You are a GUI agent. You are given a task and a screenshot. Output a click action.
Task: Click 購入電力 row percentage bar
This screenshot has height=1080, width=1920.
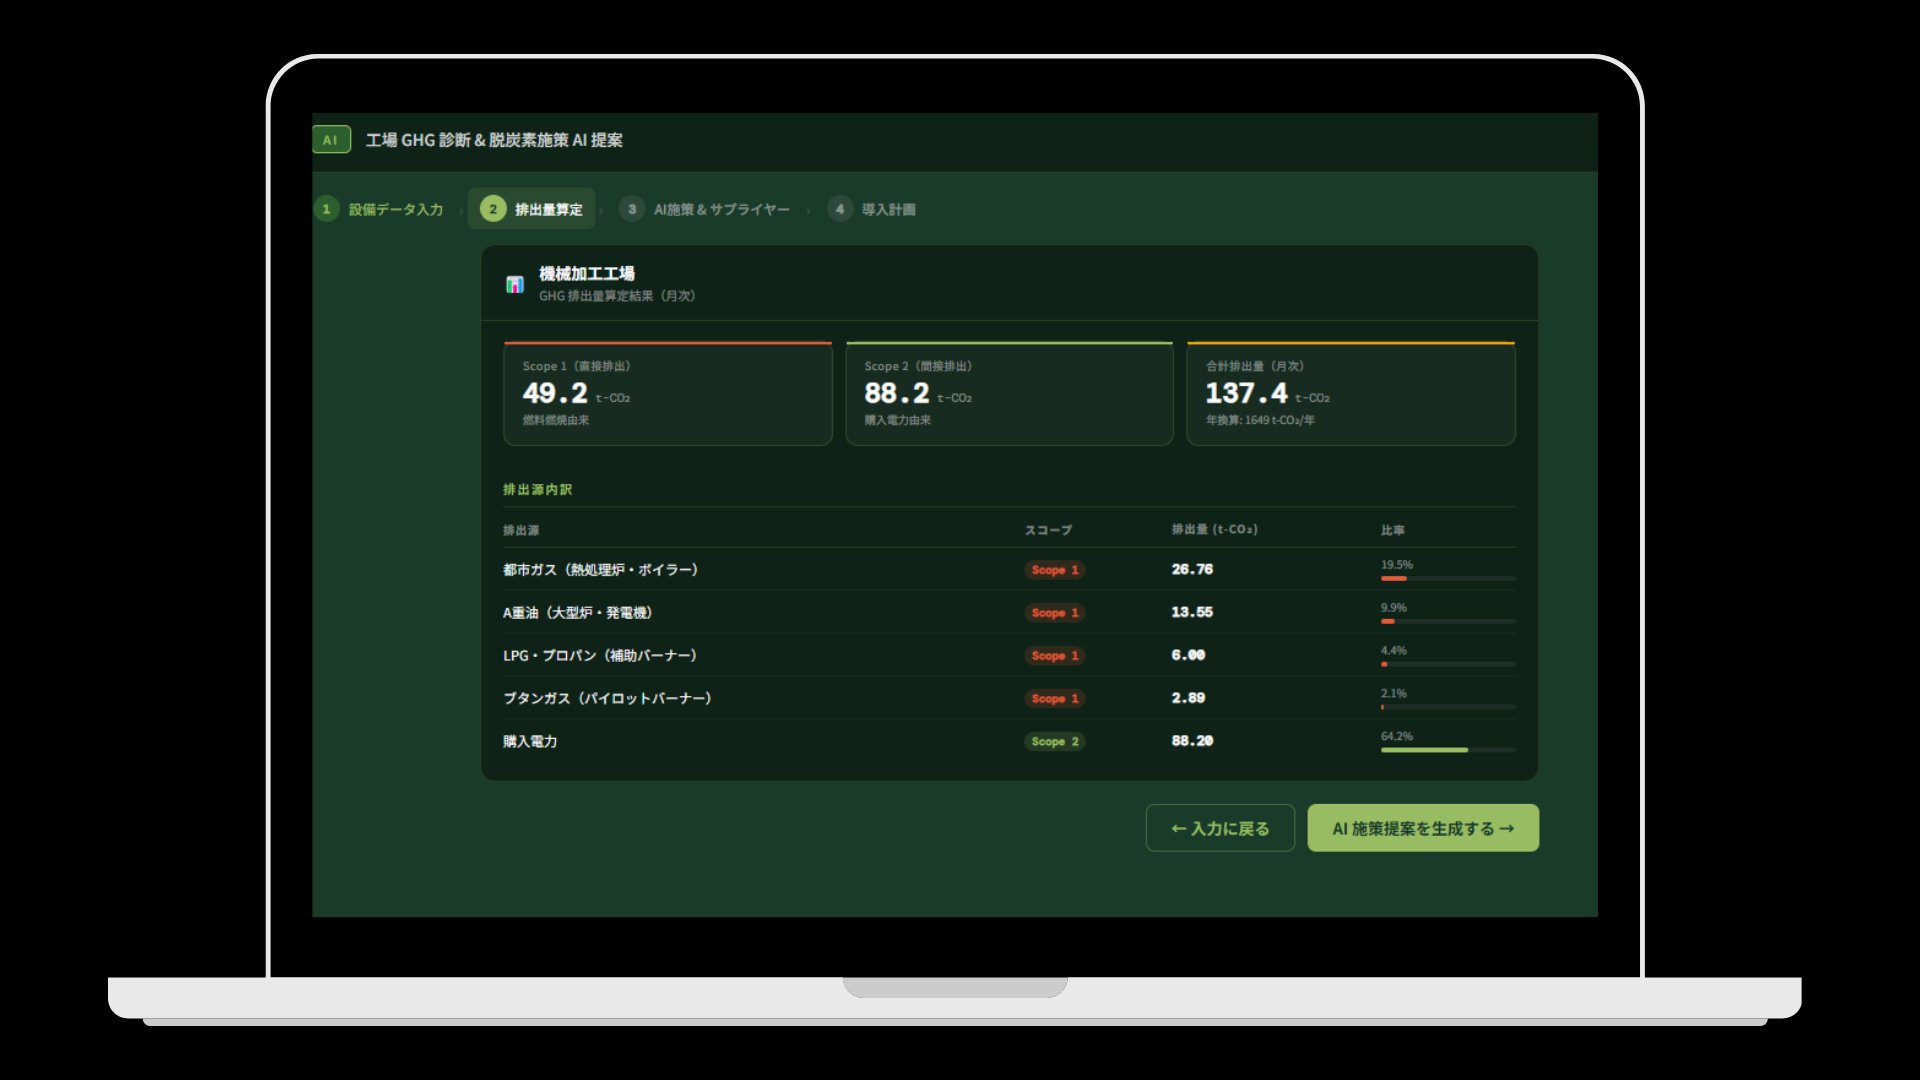click(x=1448, y=750)
